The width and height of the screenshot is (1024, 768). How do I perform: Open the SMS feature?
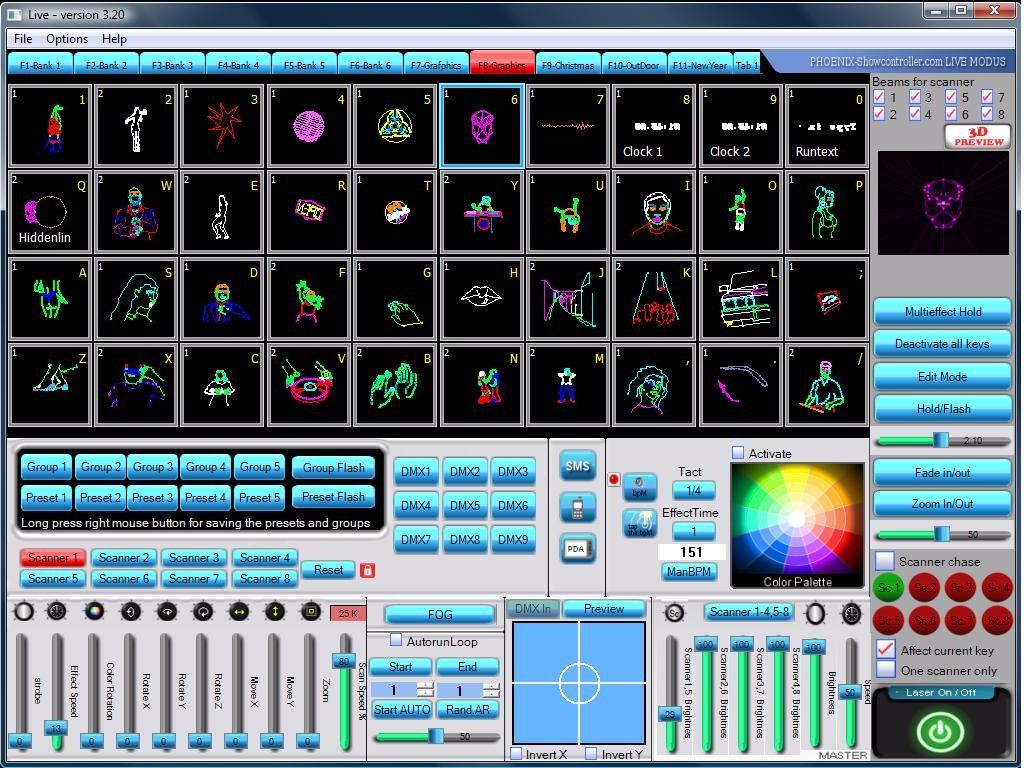click(x=577, y=466)
